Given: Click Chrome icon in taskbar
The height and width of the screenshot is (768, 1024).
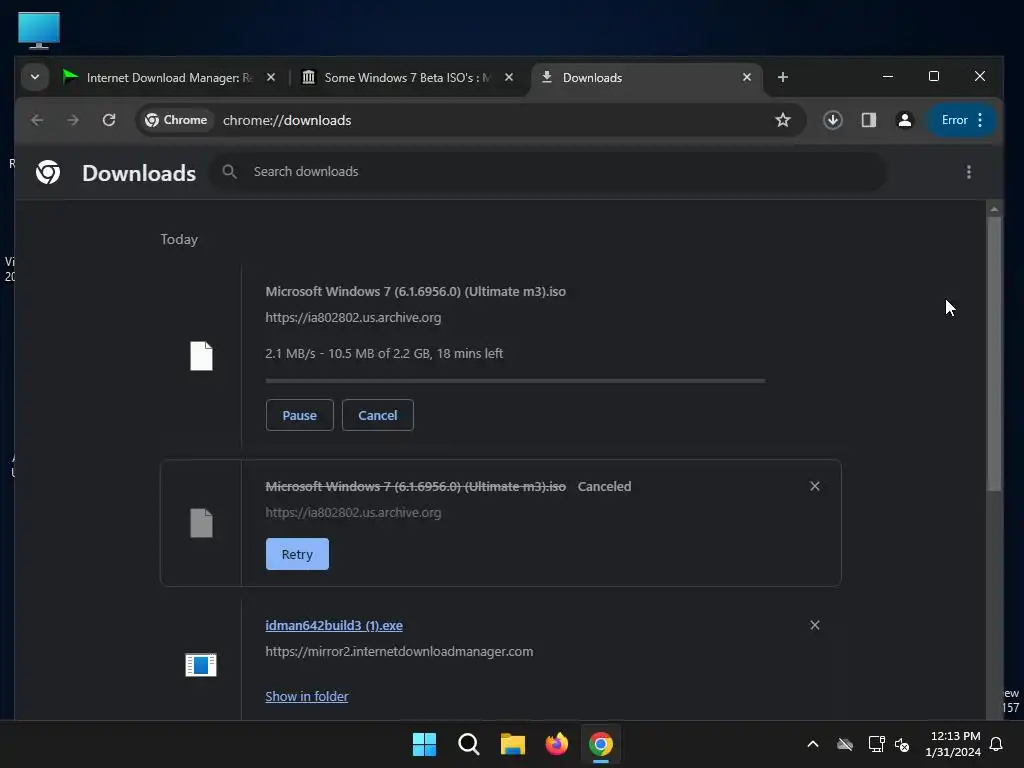Looking at the screenshot, I should 601,744.
